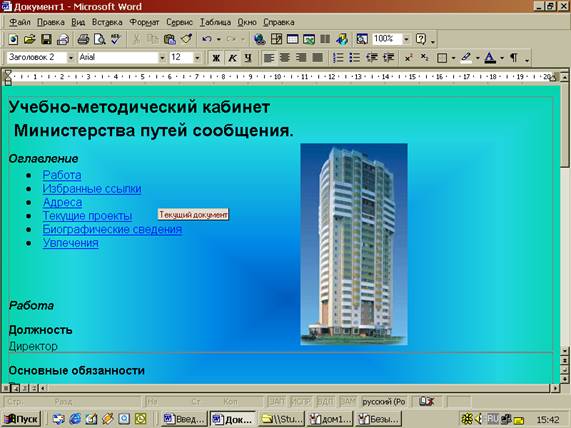Image resolution: width=571 pixels, height=428 pixels.
Task: Open the font color A dropdown arrow
Action: [502, 58]
